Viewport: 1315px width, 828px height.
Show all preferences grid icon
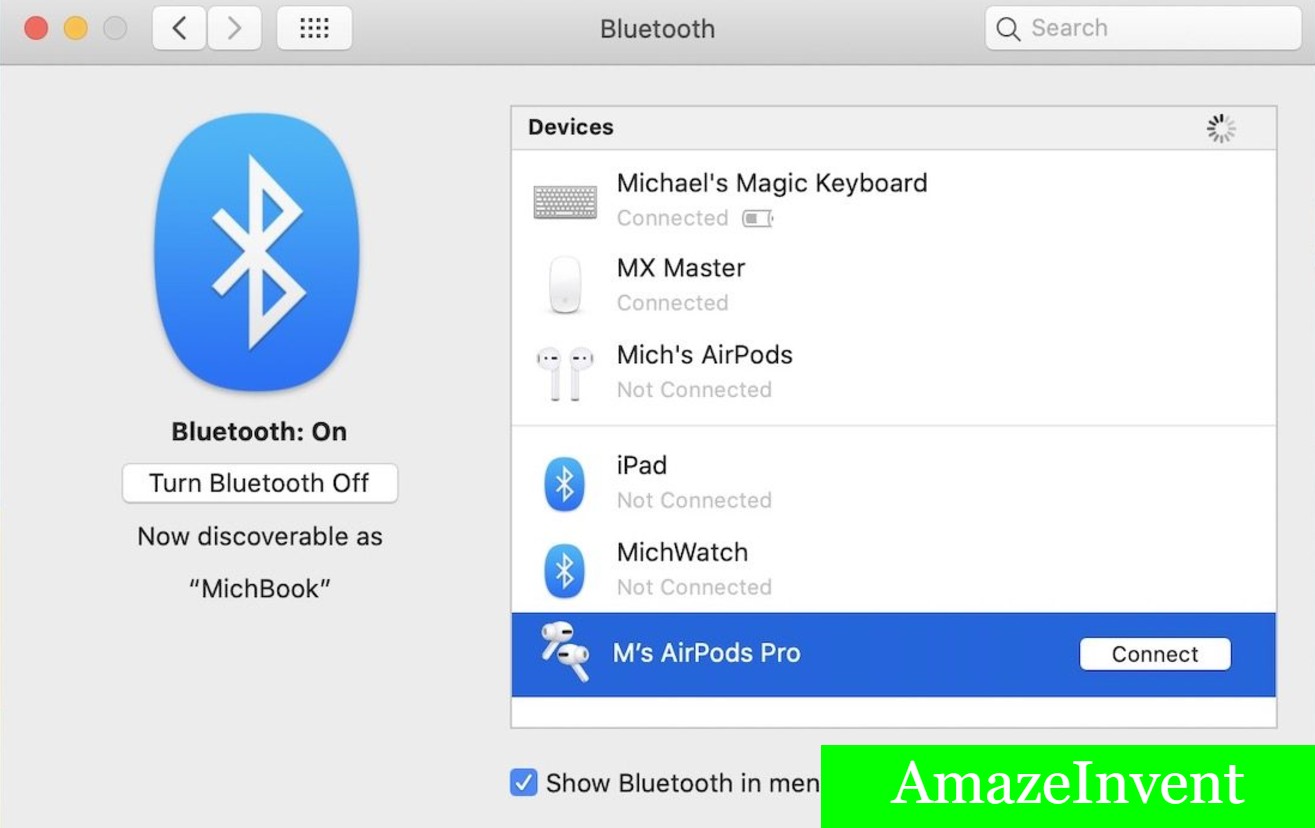point(314,28)
